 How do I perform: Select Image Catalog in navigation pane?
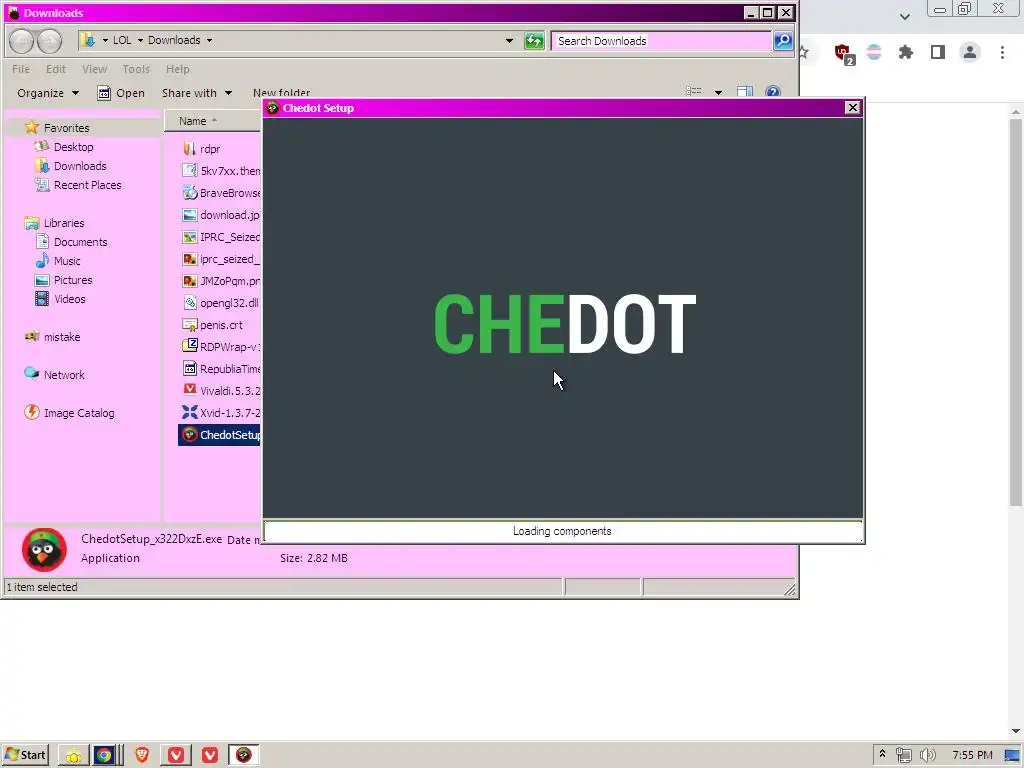69,413
